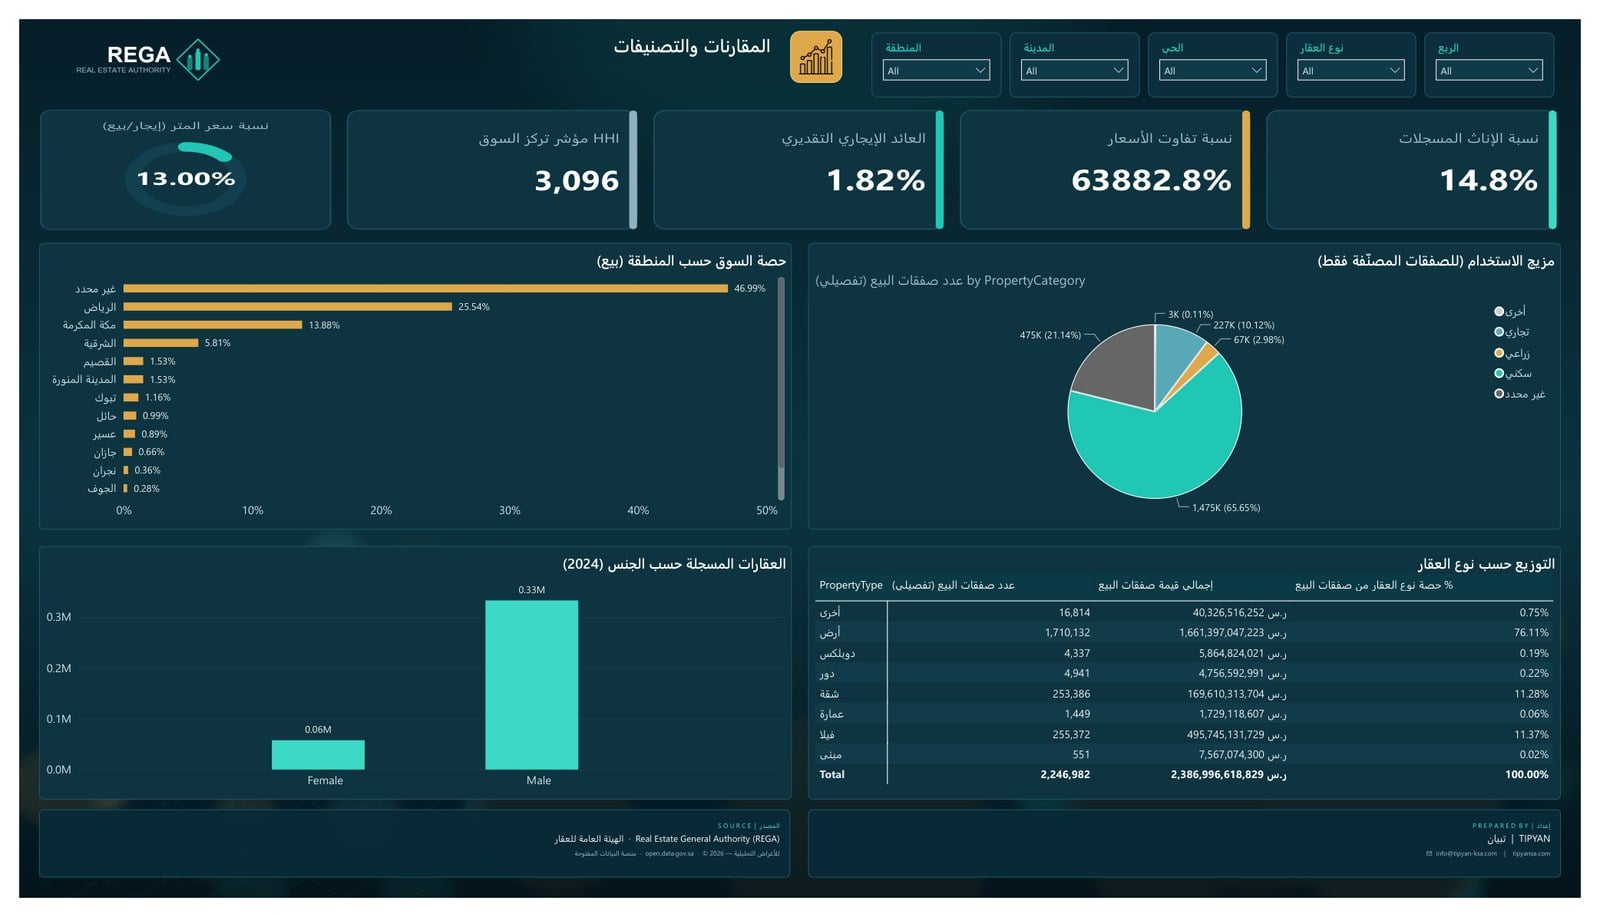Click the أرض row label in the property table

830,633
